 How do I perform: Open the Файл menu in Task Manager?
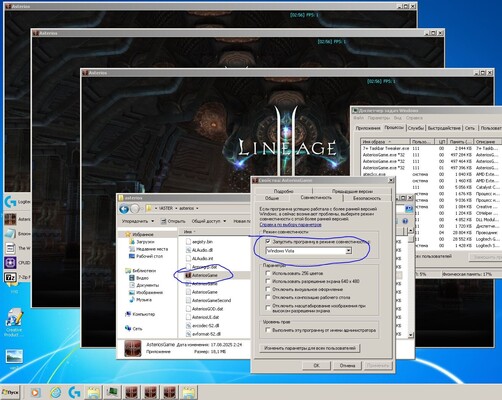[x=359, y=118]
